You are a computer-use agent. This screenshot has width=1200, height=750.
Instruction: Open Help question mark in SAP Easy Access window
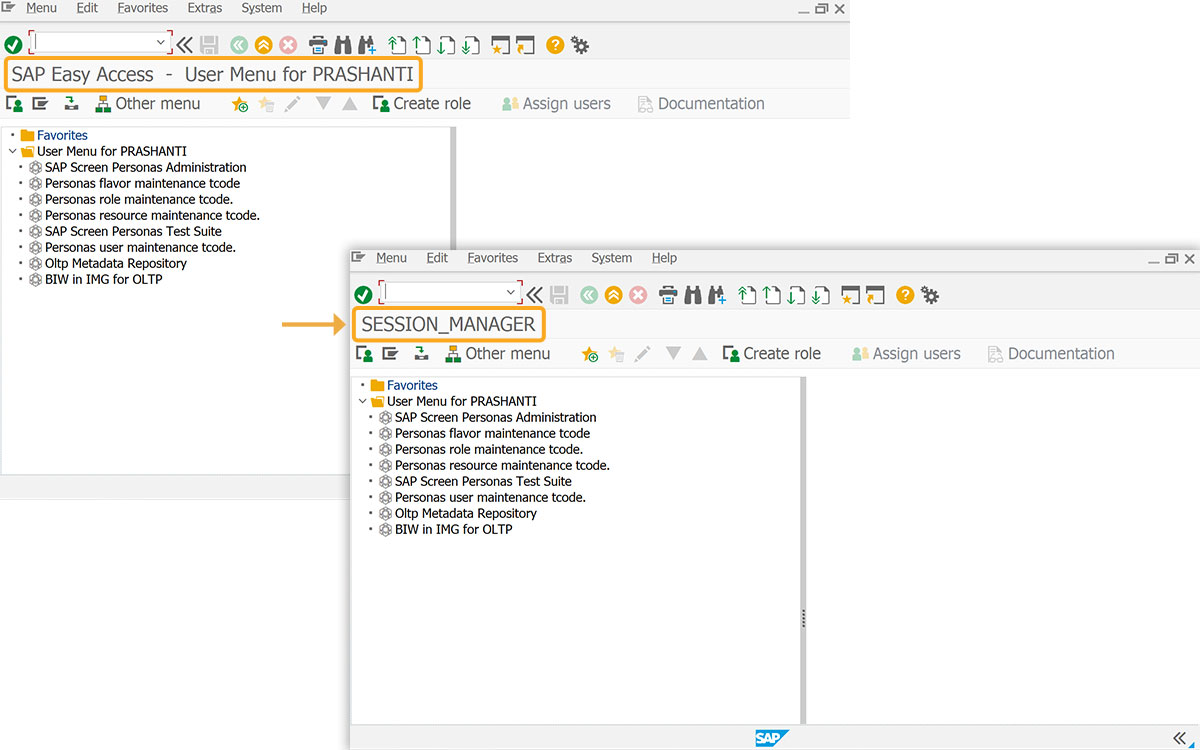[555, 45]
